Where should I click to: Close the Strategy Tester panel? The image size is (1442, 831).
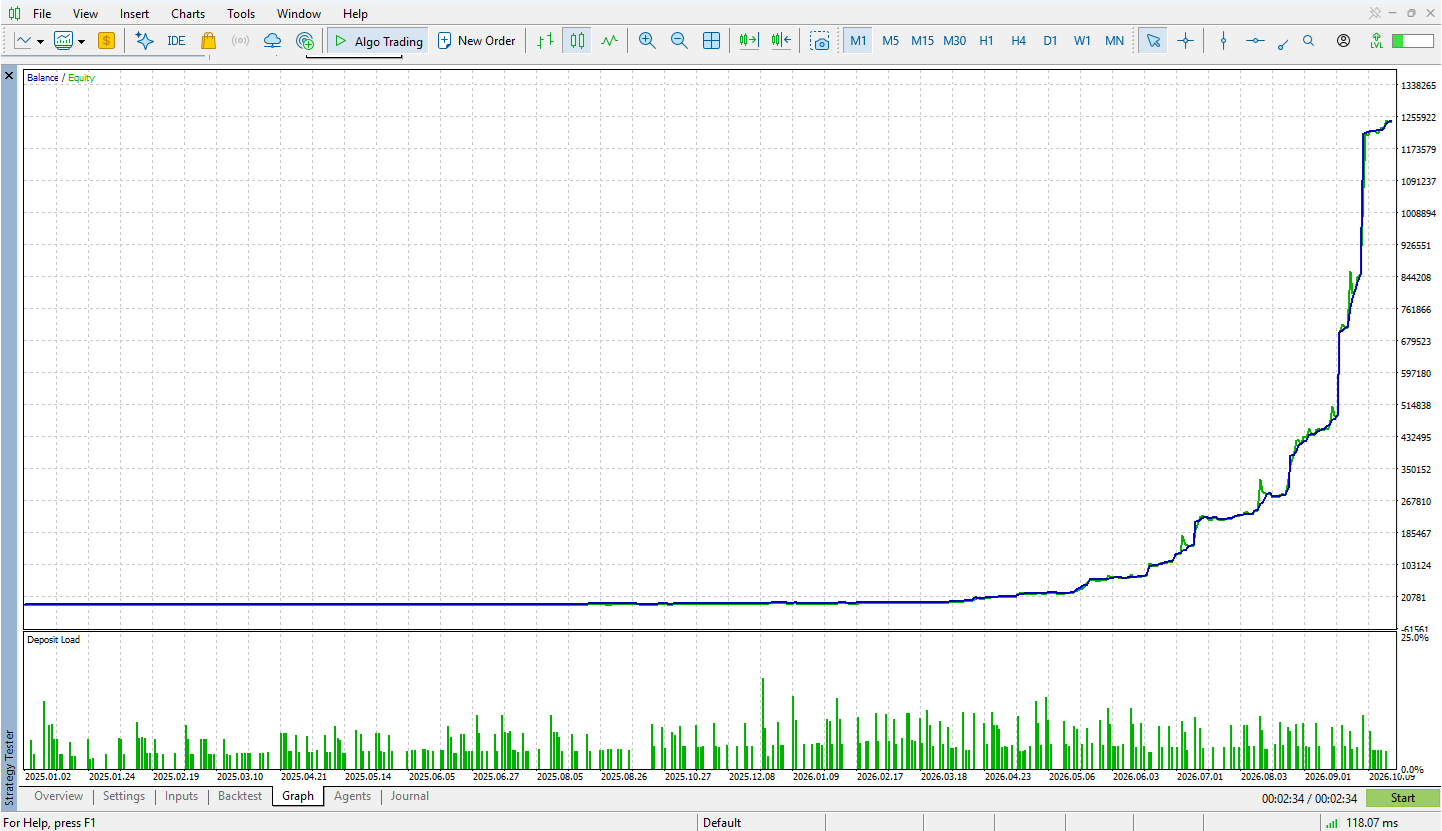[x=9, y=76]
